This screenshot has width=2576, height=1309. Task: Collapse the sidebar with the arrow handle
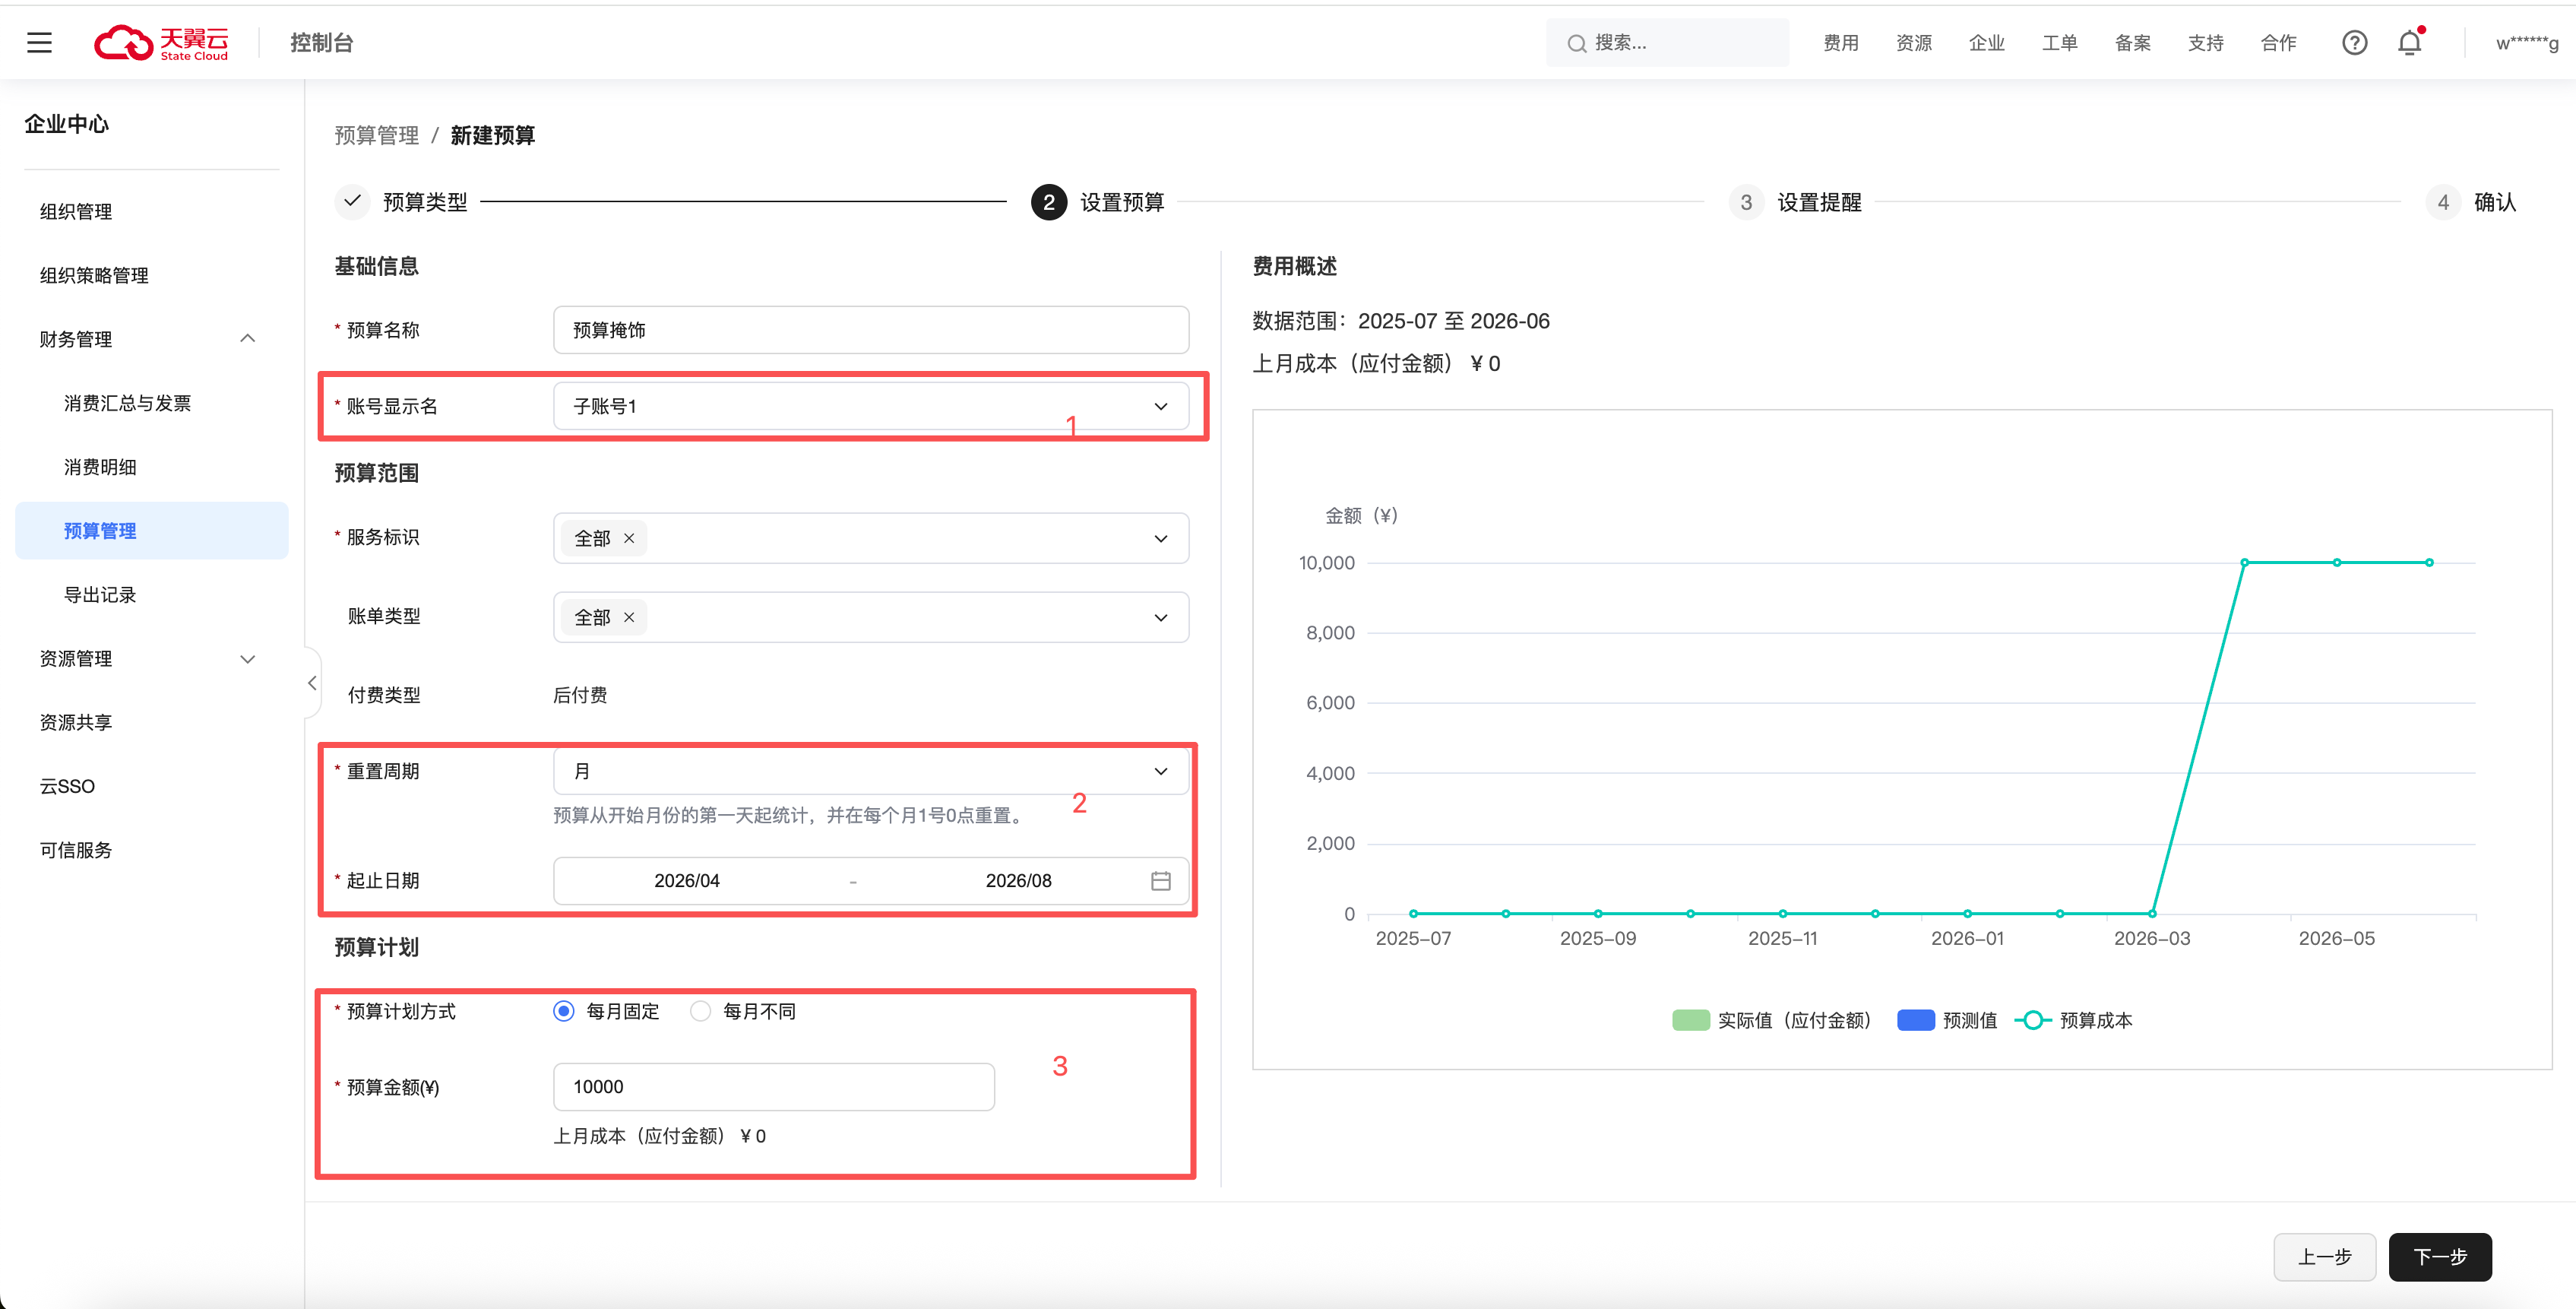312,683
